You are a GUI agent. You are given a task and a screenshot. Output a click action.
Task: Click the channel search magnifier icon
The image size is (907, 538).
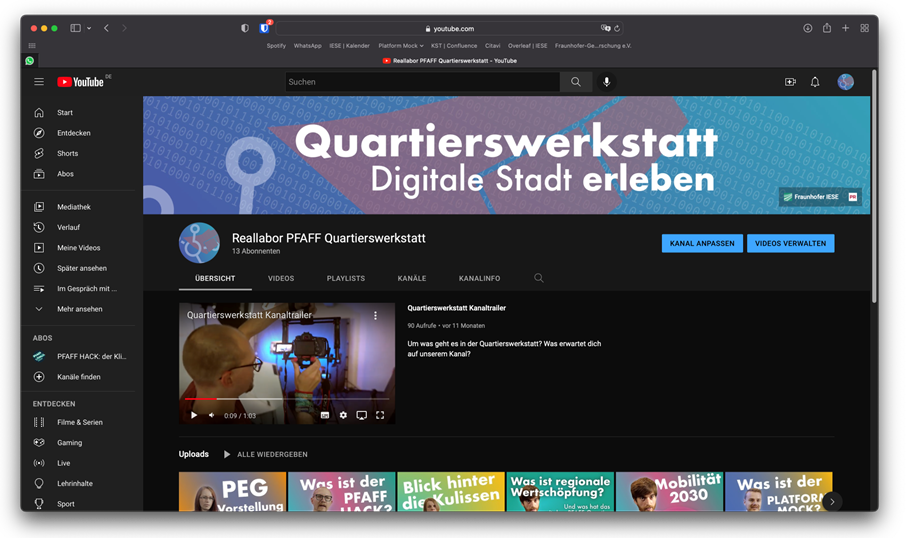(x=539, y=278)
